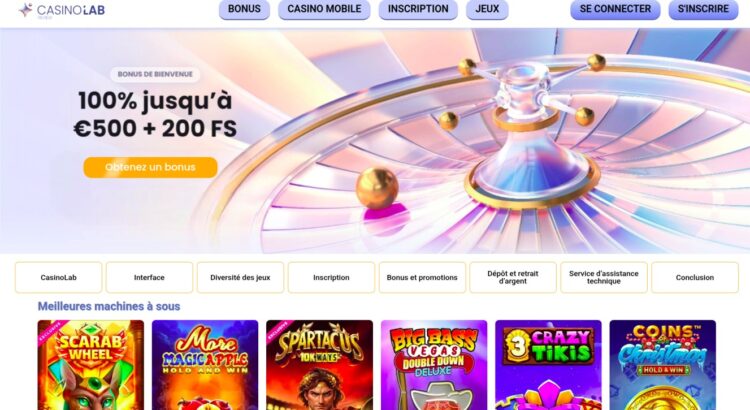Jump to the Conclusion section

point(695,277)
